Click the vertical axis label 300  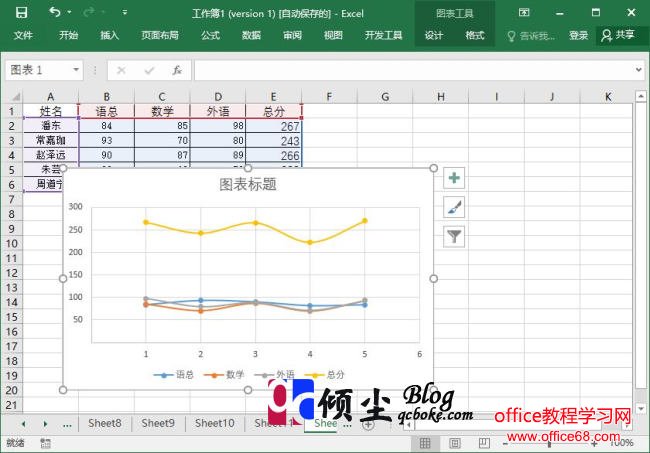75,206
